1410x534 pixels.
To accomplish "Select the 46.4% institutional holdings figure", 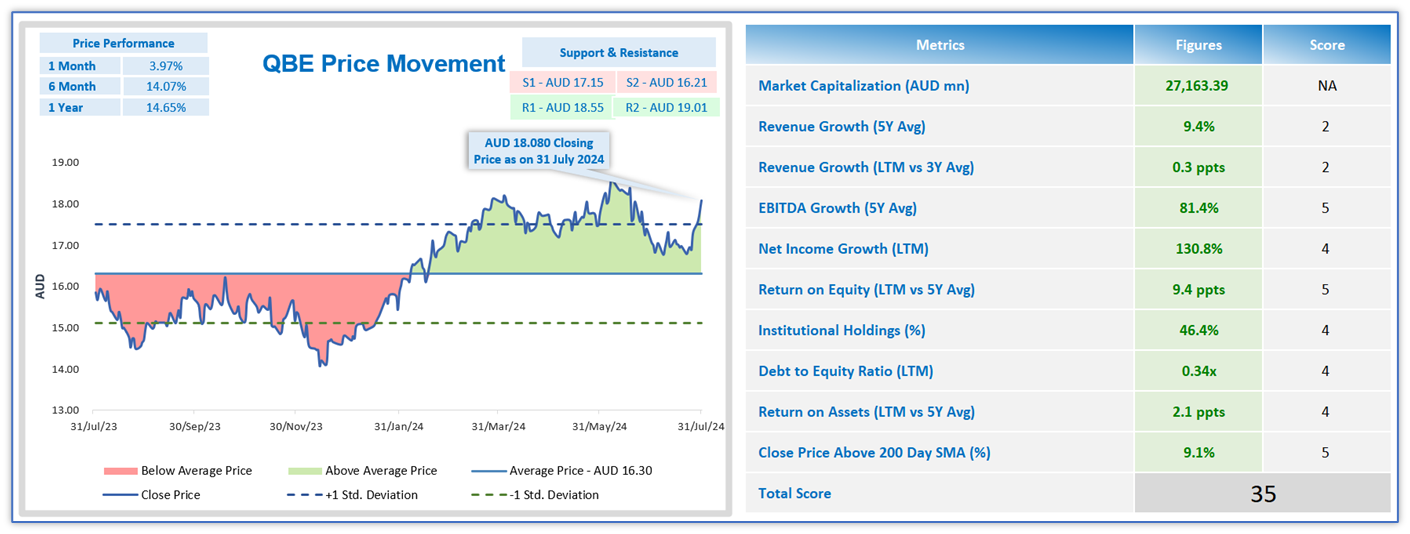I will (1198, 330).
